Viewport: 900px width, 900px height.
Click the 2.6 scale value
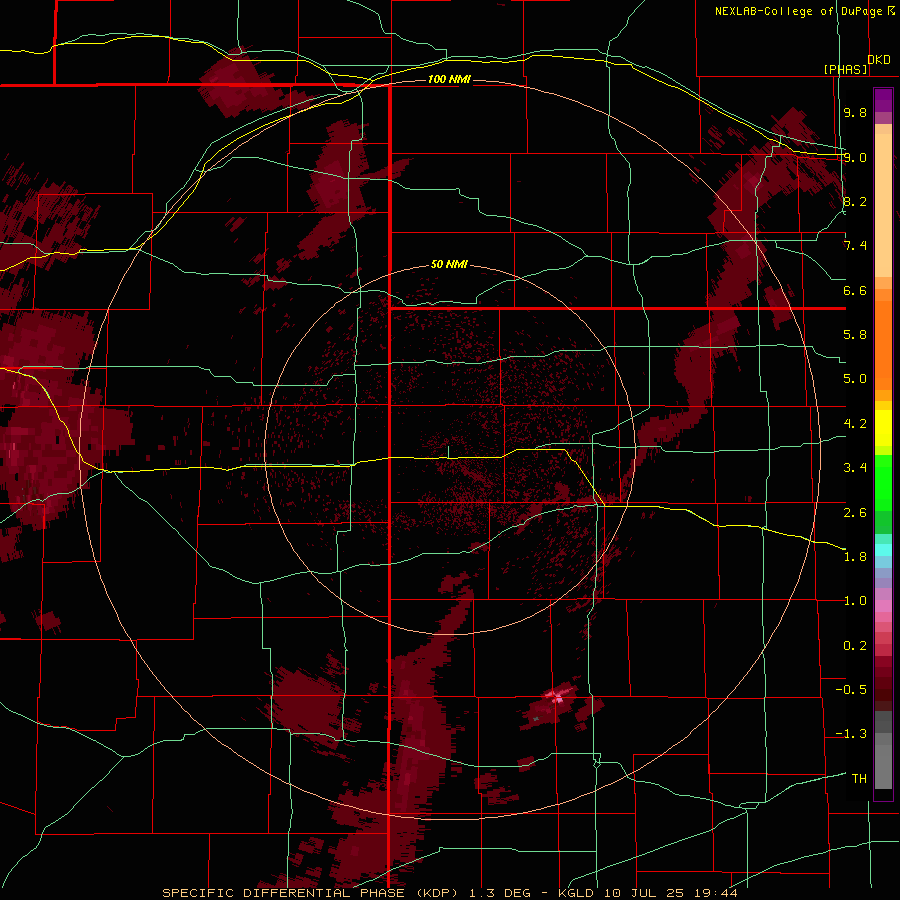[x=855, y=513]
